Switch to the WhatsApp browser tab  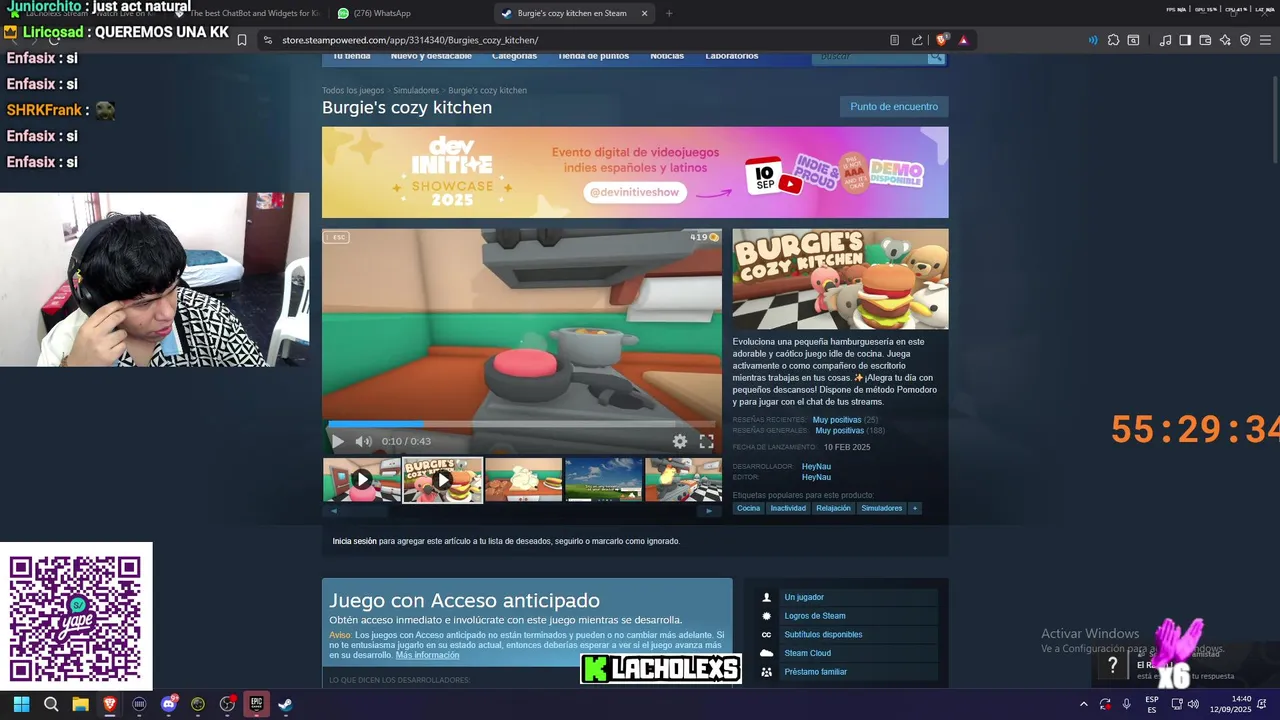pos(408,13)
